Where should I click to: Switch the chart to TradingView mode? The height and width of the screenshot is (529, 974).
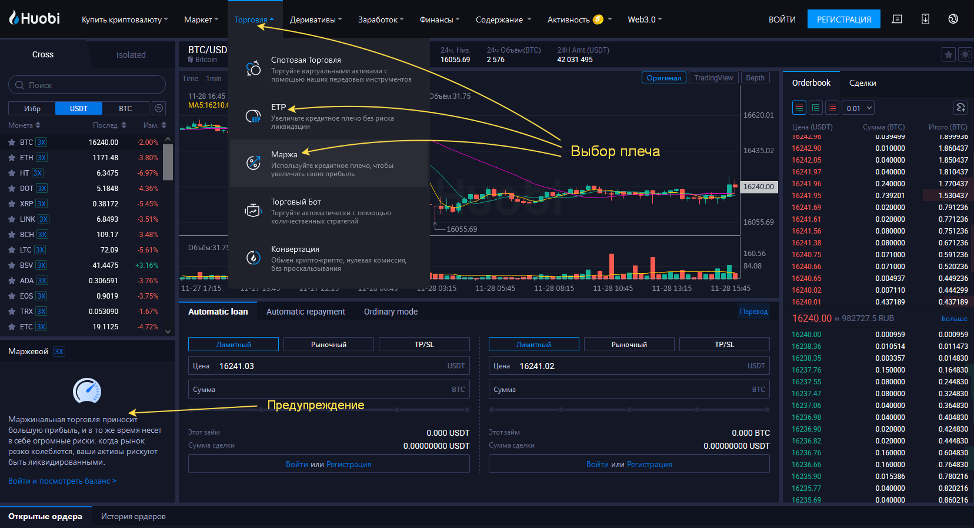(x=713, y=78)
